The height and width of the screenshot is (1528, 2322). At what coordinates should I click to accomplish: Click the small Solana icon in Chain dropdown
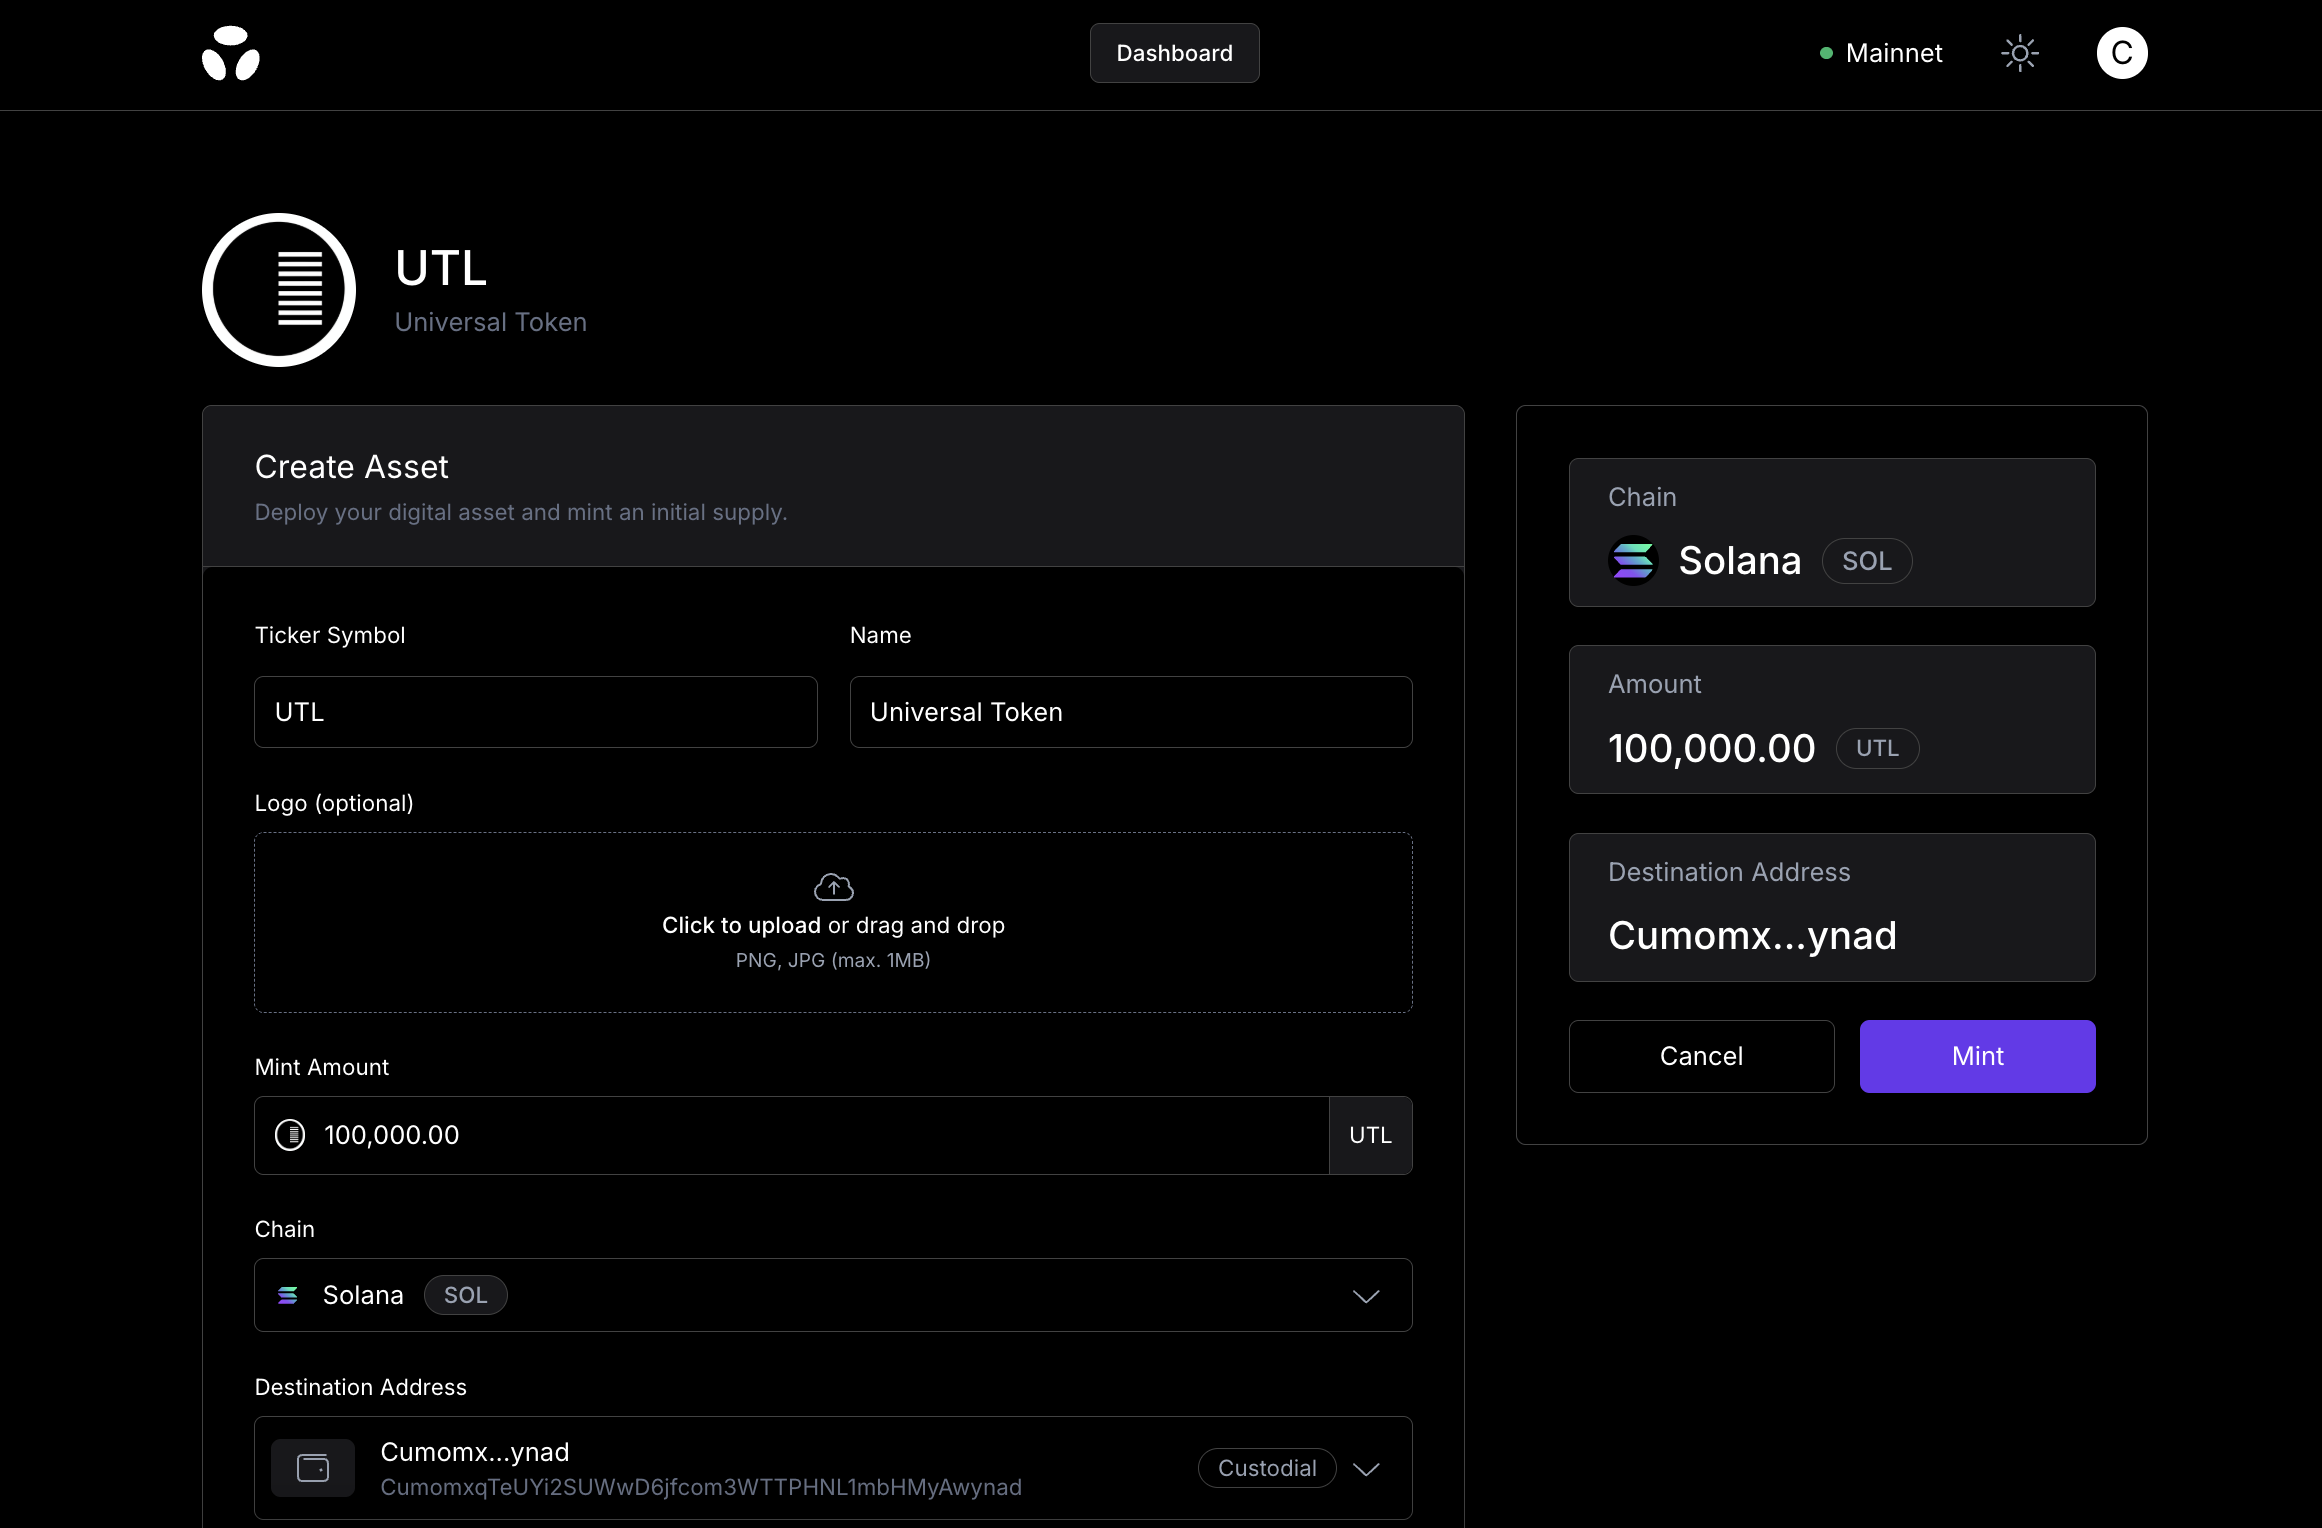point(288,1295)
